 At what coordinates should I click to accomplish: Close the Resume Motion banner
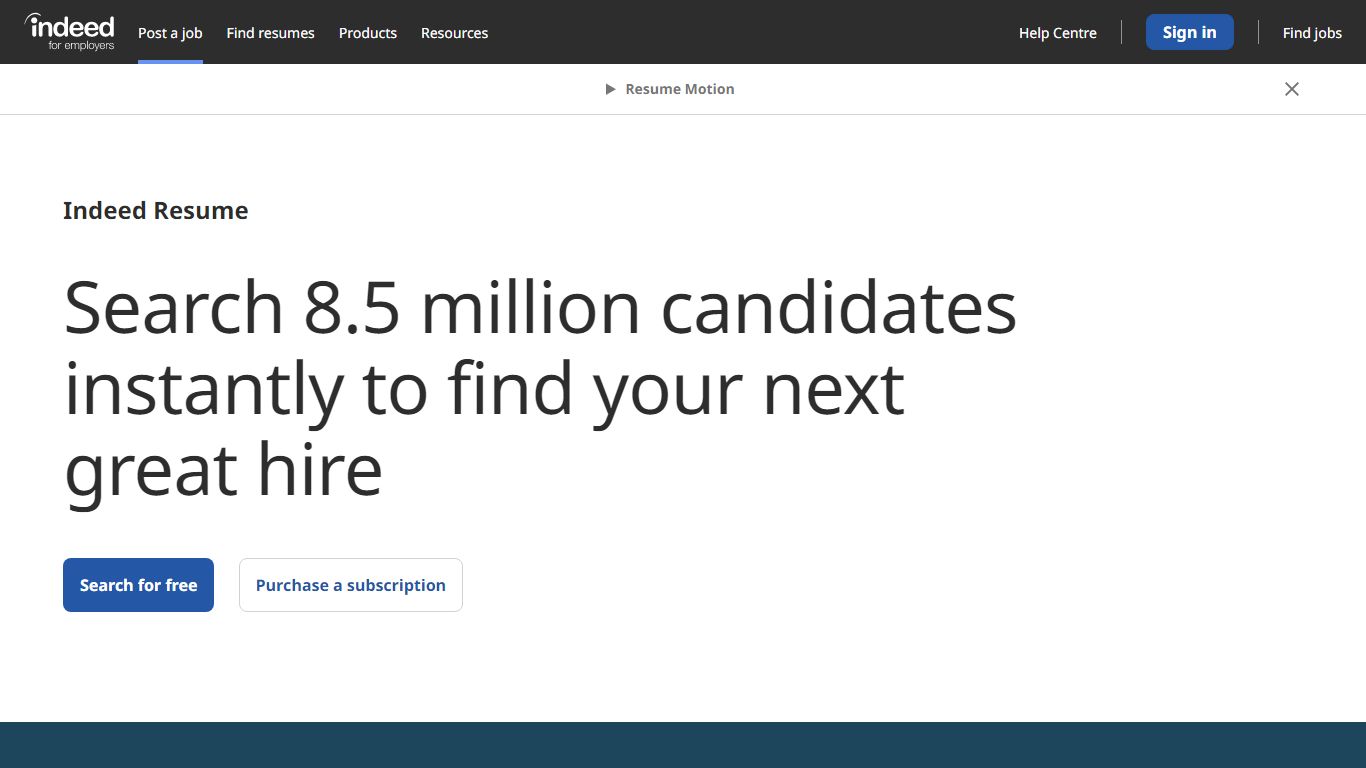tap(1292, 89)
